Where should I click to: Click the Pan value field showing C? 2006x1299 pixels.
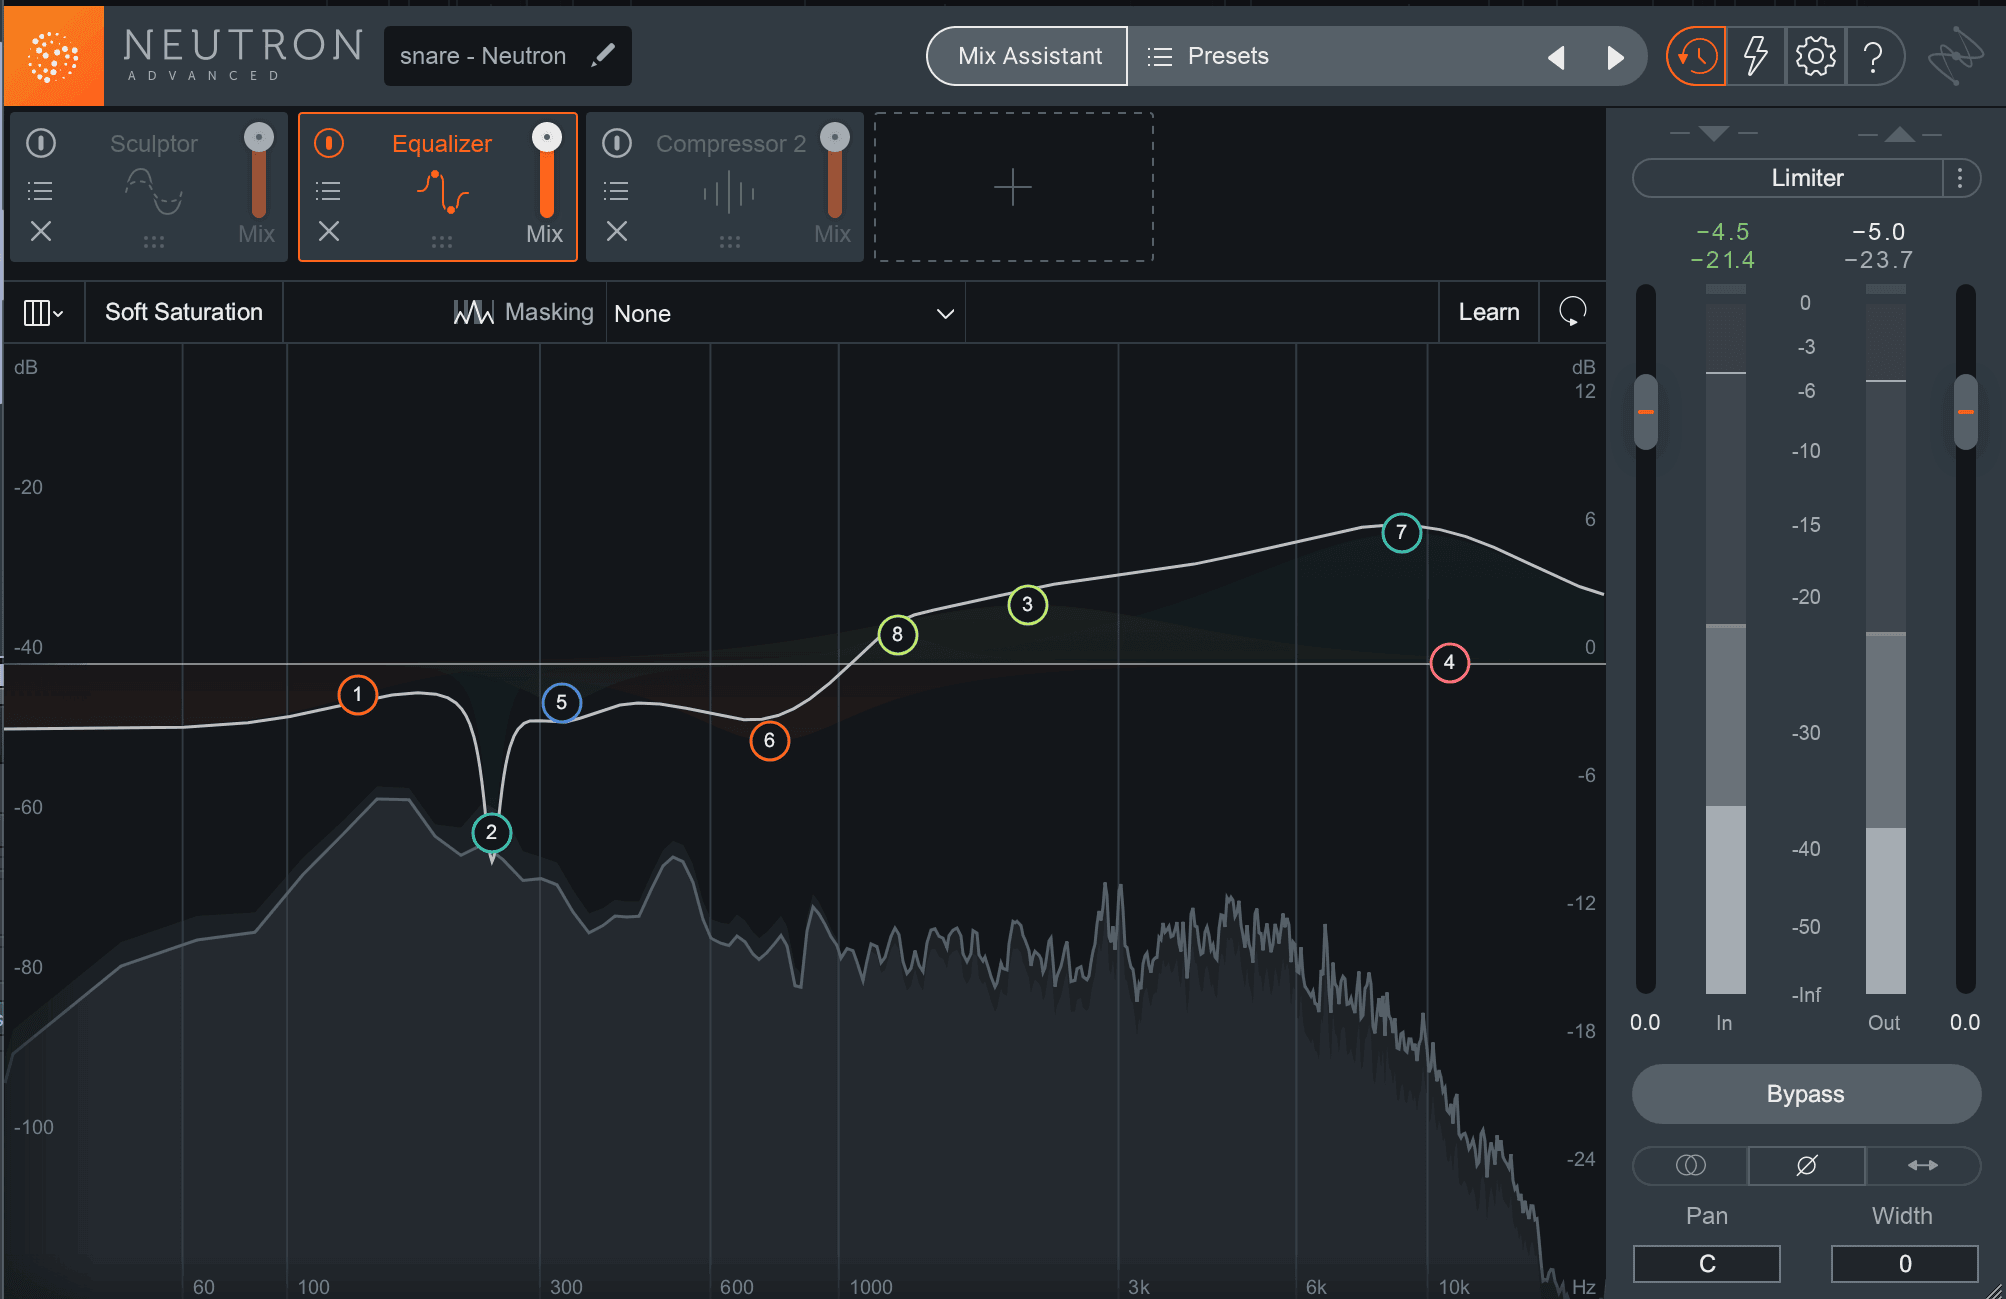pyautogui.click(x=1707, y=1264)
